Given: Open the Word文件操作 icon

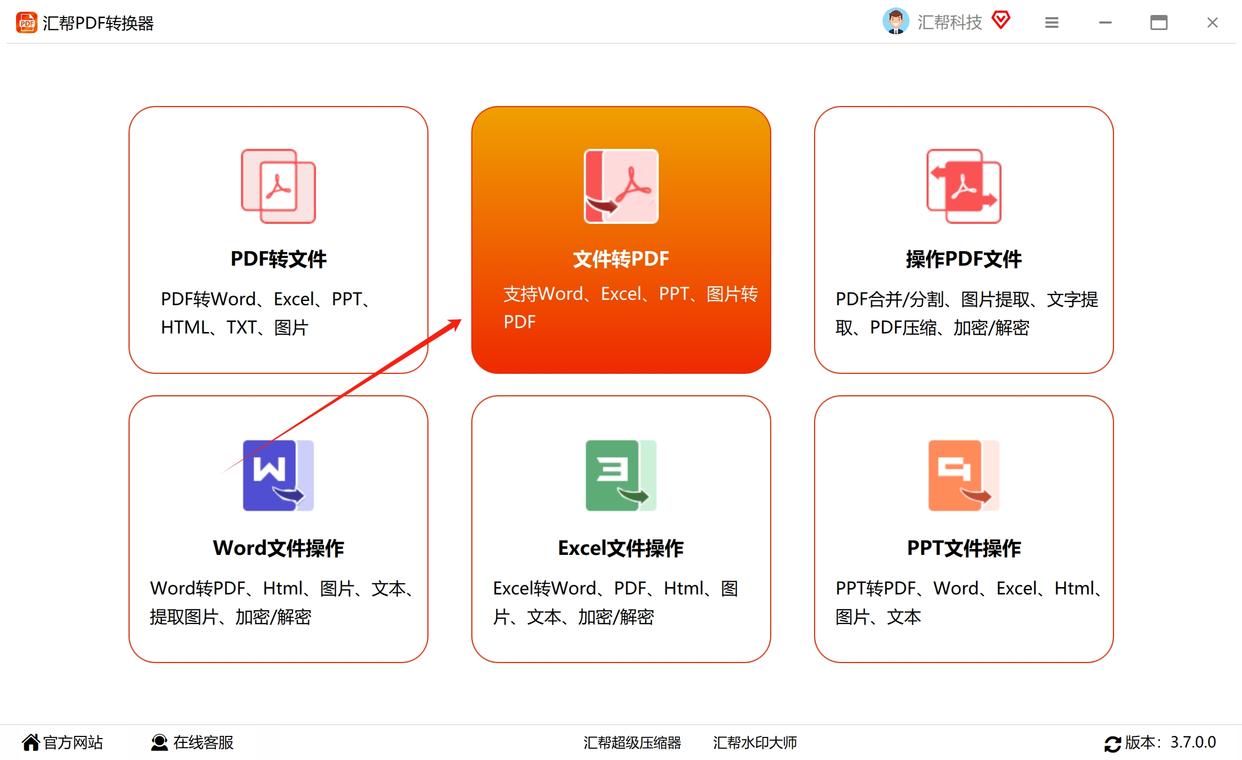Looking at the screenshot, I should pyautogui.click(x=278, y=476).
